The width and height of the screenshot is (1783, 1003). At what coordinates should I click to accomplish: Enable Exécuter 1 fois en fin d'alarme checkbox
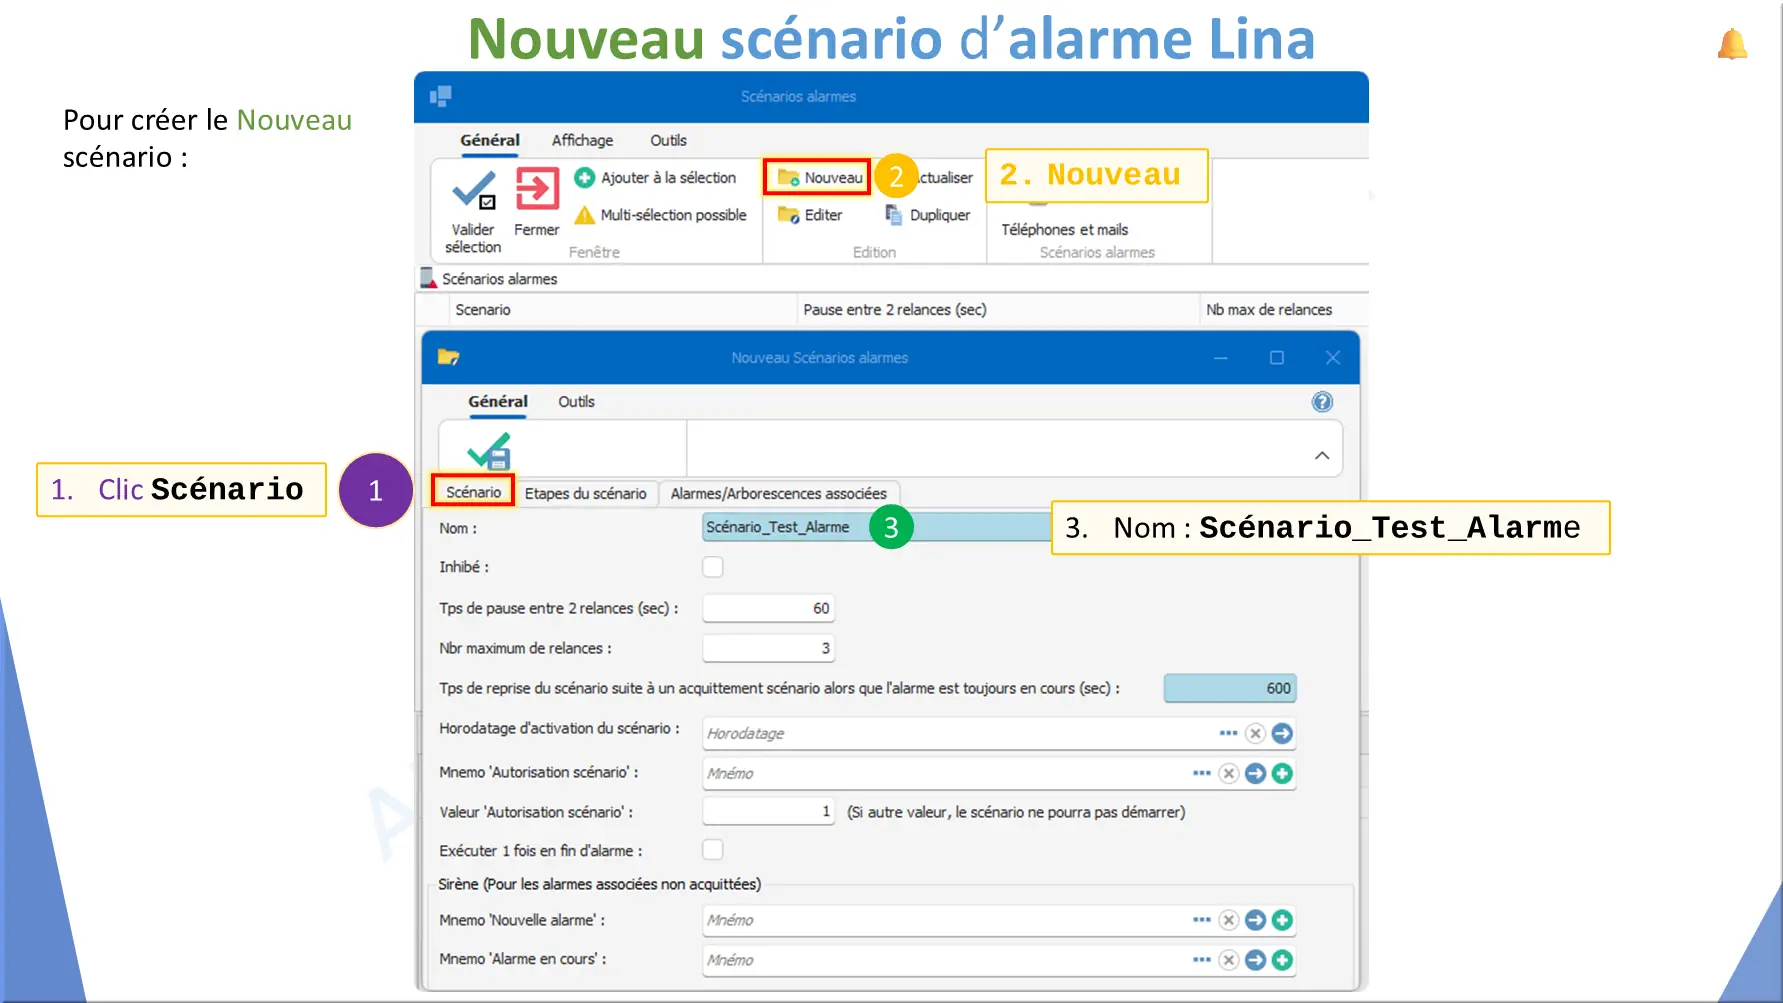(713, 850)
